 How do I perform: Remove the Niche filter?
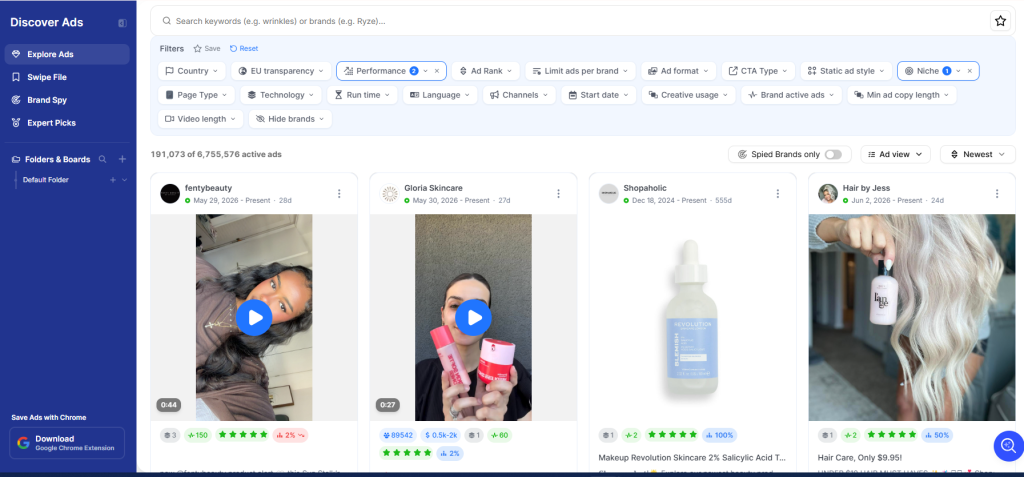click(x=970, y=71)
